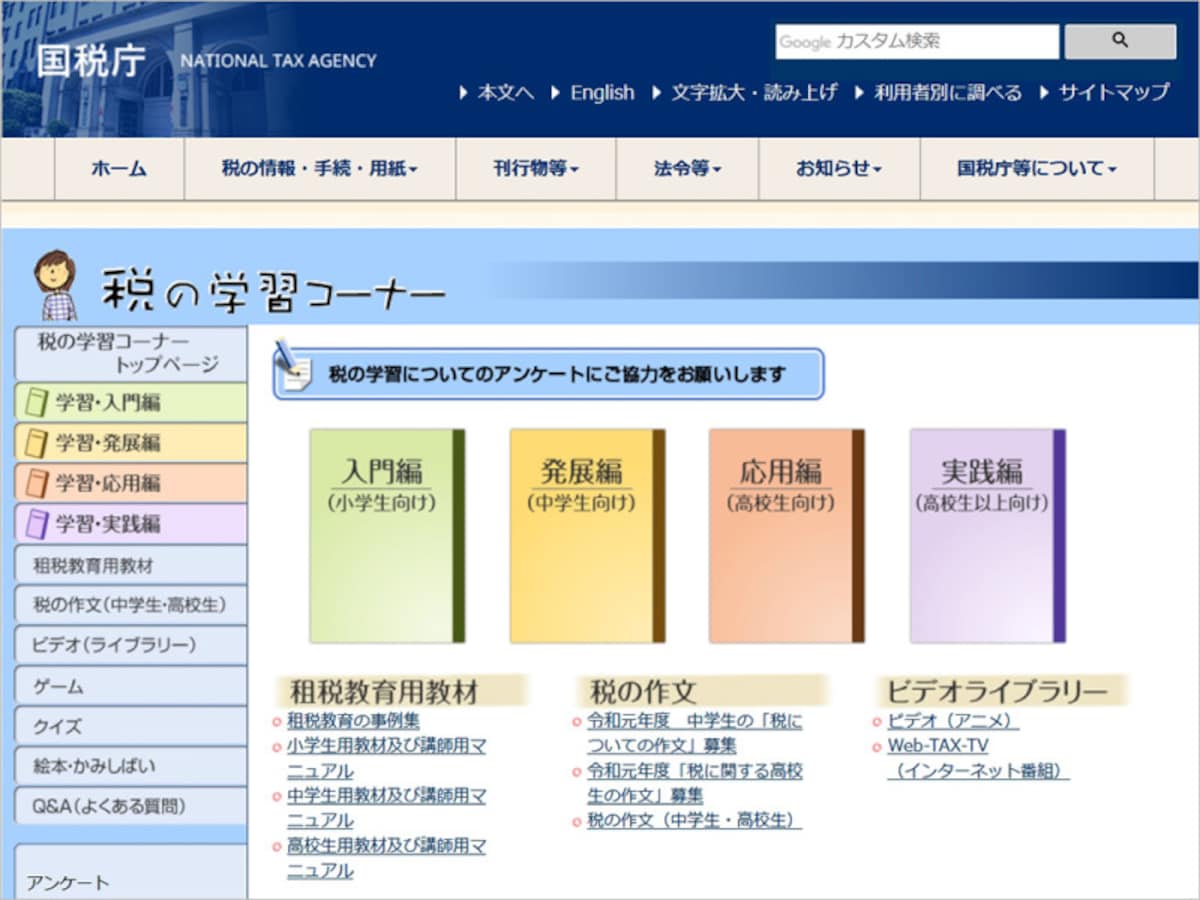Expand the 法令等 menu
This screenshot has height=900, width=1200.
tap(688, 169)
